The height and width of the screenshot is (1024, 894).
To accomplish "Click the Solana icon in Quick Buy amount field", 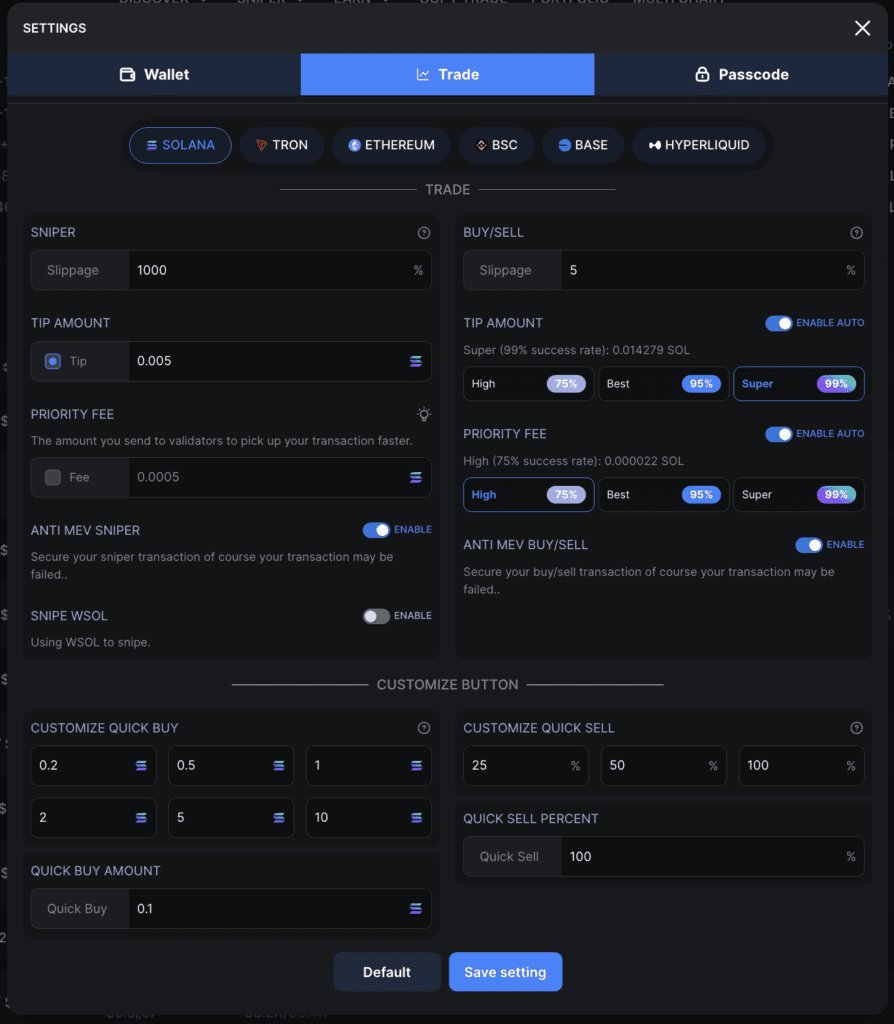I will pos(415,908).
